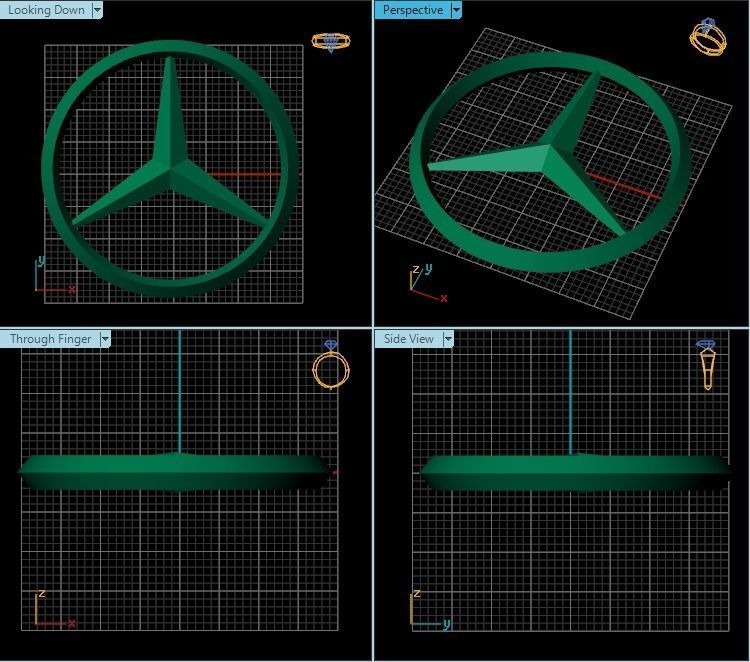The height and width of the screenshot is (662, 750).
Task: Click the XZ axis indicator in Through Finger view
Action: point(55,608)
